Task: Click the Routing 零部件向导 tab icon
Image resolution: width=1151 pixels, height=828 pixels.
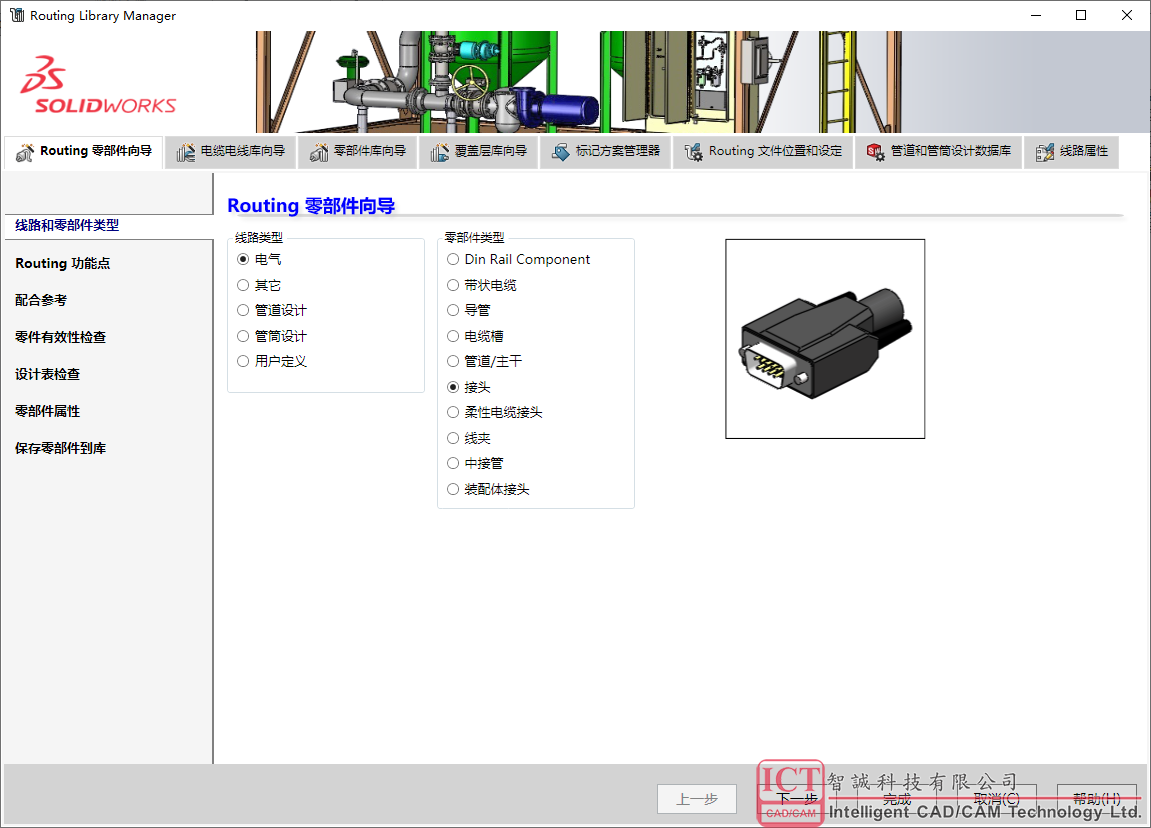Action: [25, 152]
